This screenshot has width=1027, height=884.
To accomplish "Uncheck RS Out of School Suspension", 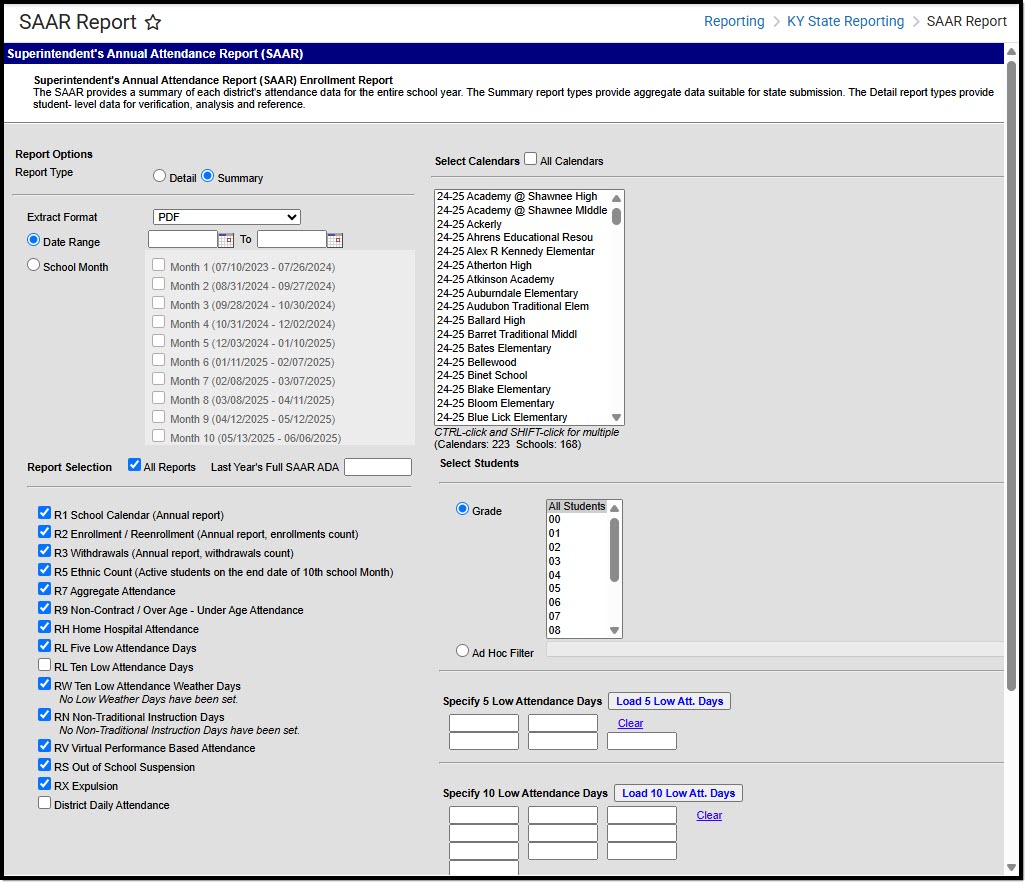I will tap(45, 765).
